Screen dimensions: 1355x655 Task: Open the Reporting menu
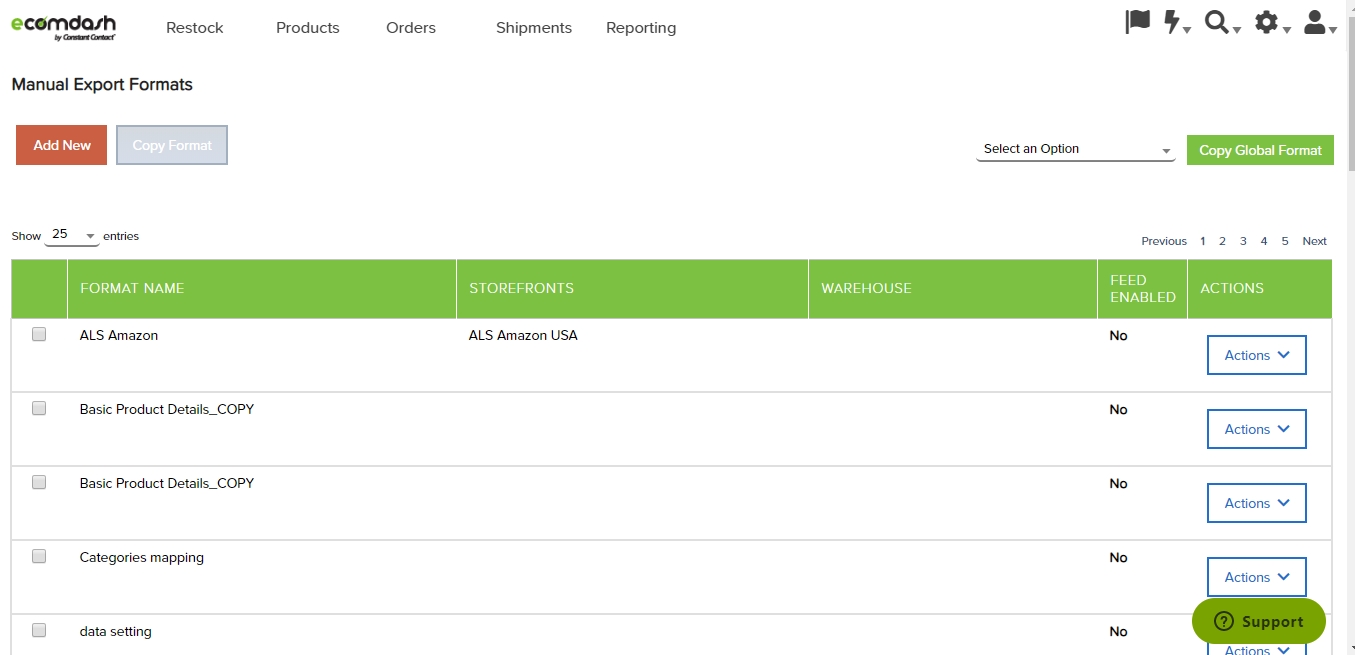[x=641, y=28]
